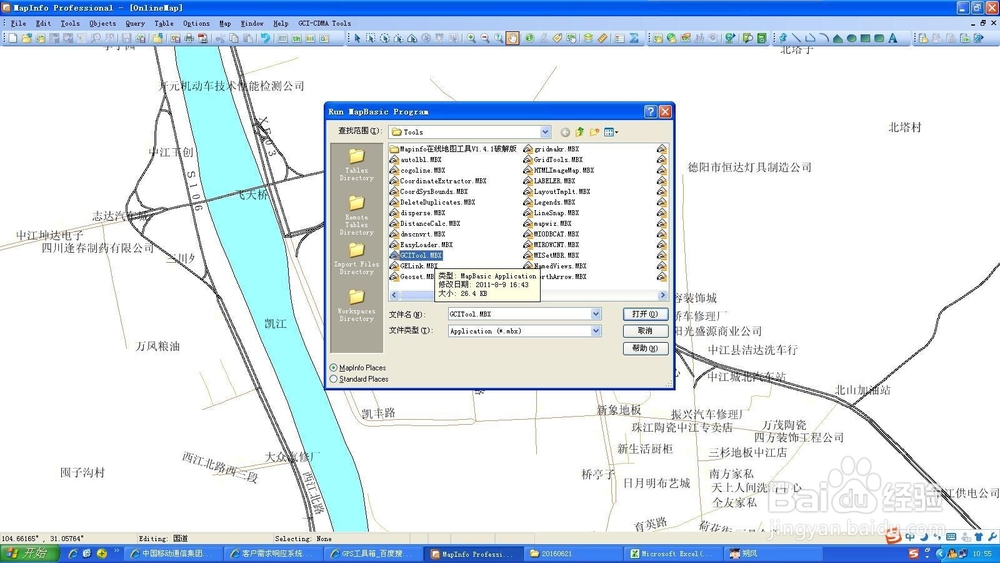1000x563 pixels.
Task: Open the Remote Tables Directory shortcut
Action: pos(357,216)
